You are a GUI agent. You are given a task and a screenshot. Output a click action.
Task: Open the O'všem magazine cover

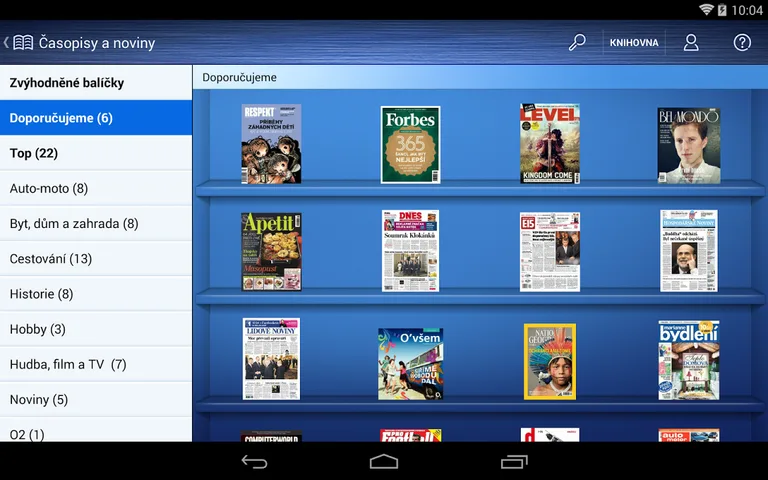pyautogui.click(x=410, y=364)
